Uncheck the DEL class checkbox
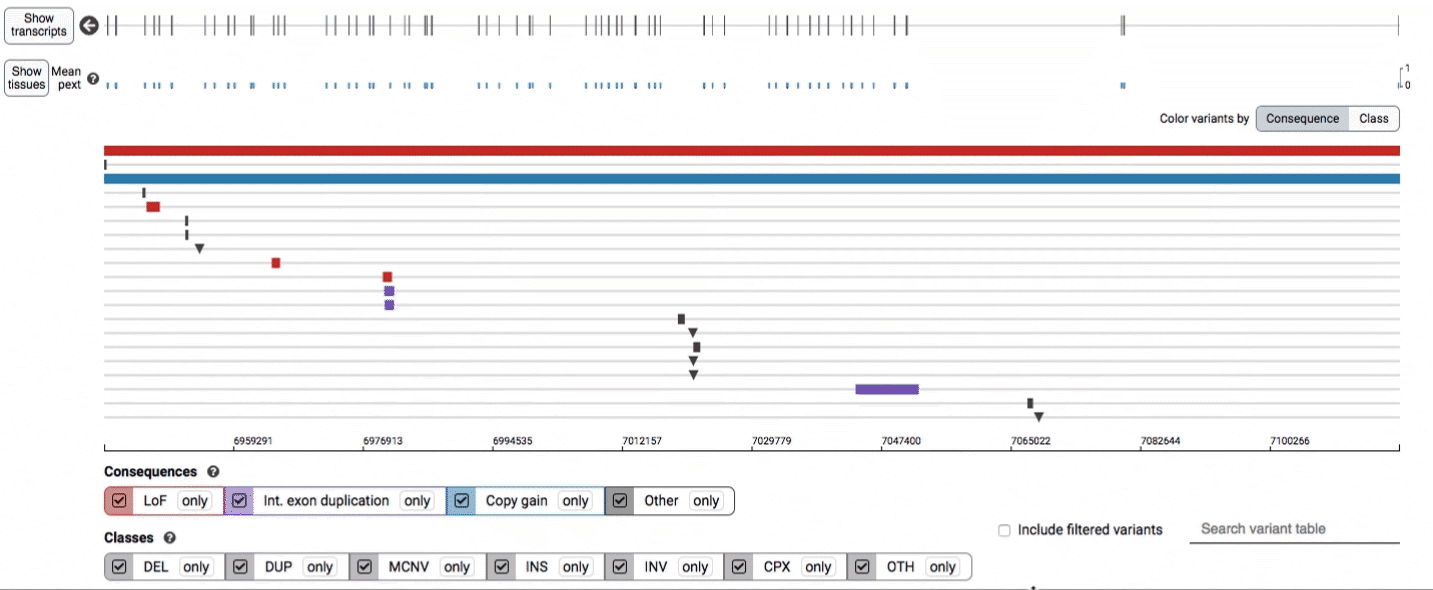 coord(119,567)
